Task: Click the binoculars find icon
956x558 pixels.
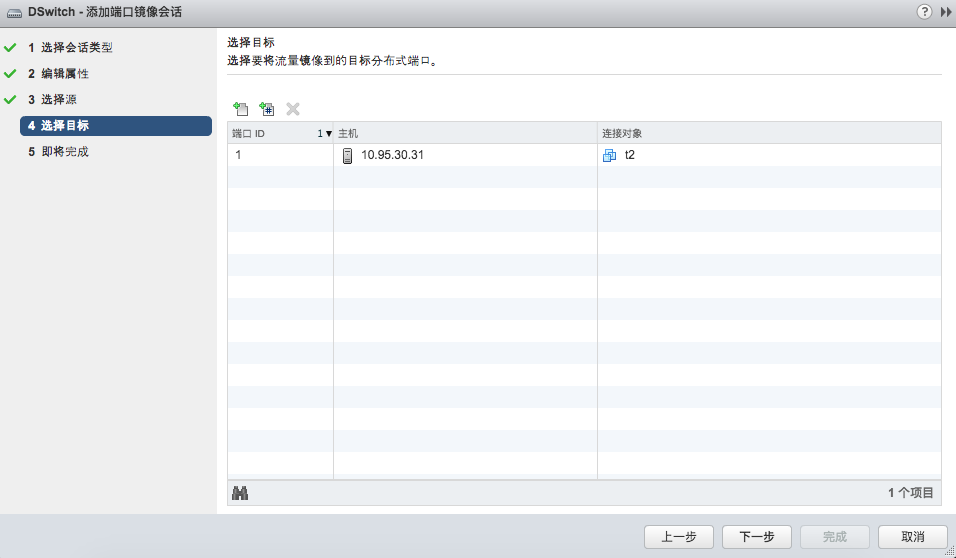Action: [x=240, y=493]
